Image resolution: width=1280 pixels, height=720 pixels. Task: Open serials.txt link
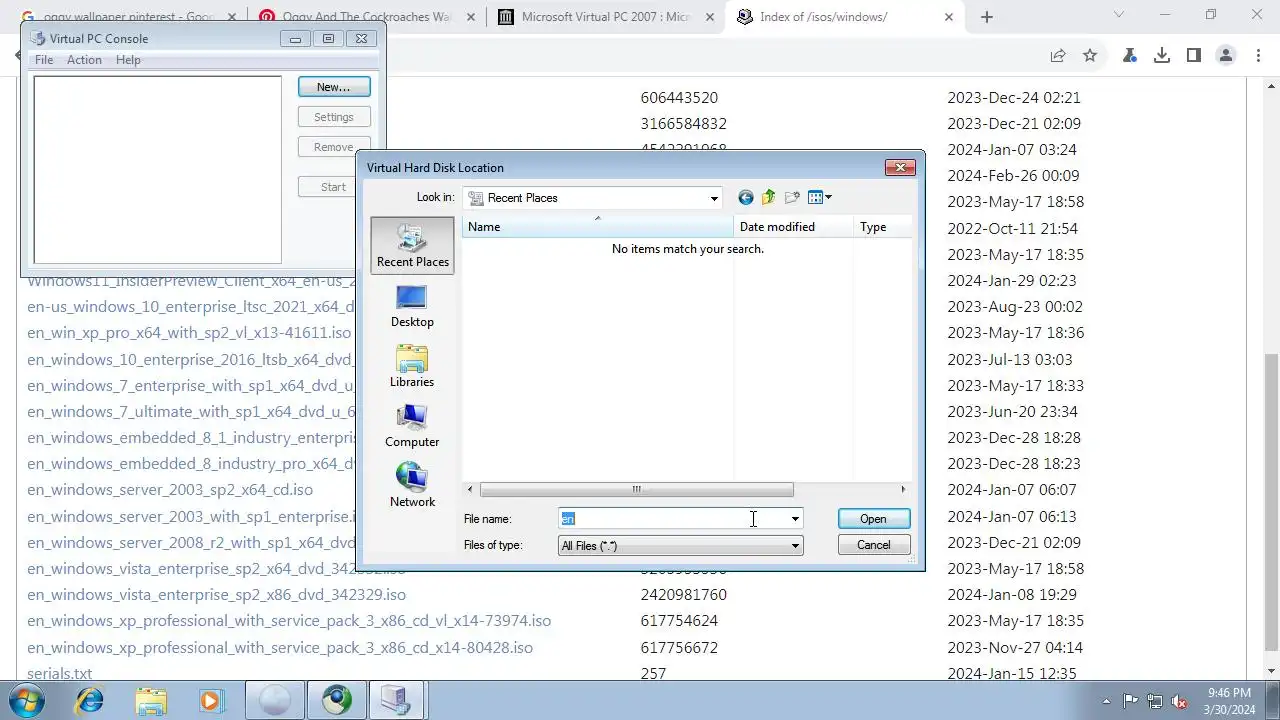pyautogui.click(x=59, y=674)
